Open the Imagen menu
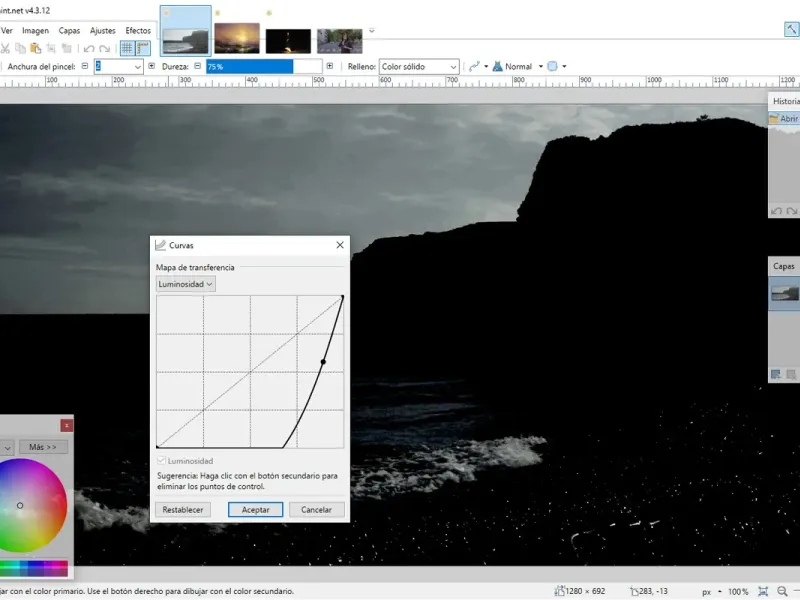Image resolution: width=800 pixels, height=600 pixels. (35, 31)
